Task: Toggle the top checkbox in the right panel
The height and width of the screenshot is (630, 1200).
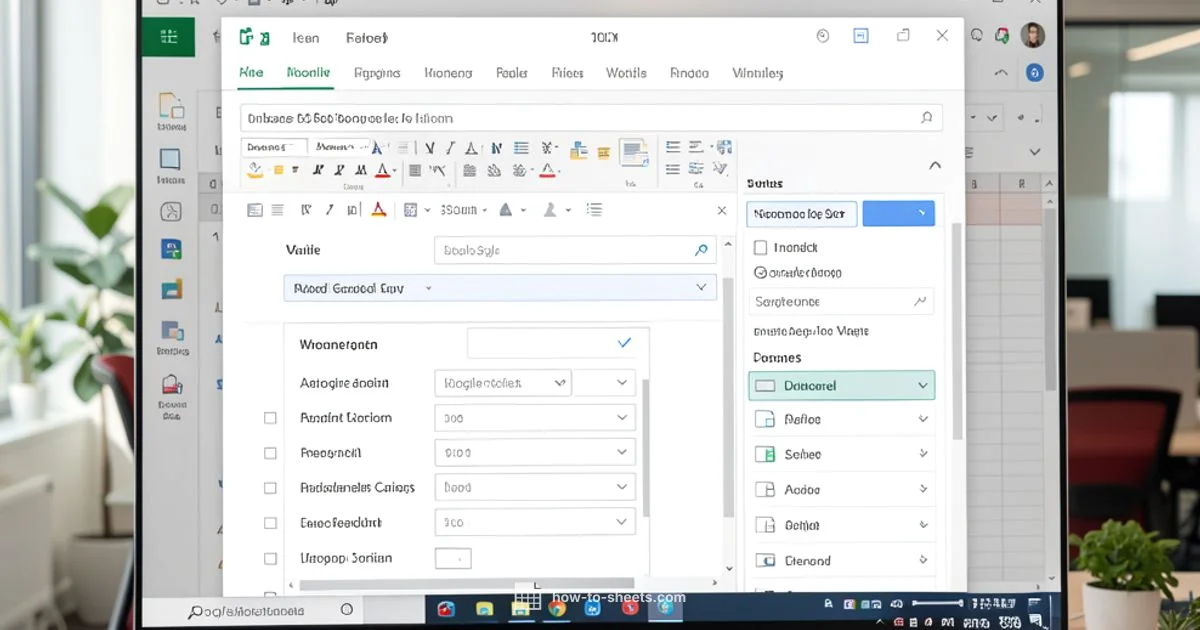Action: pyautogui.click(x=760, y=247)
